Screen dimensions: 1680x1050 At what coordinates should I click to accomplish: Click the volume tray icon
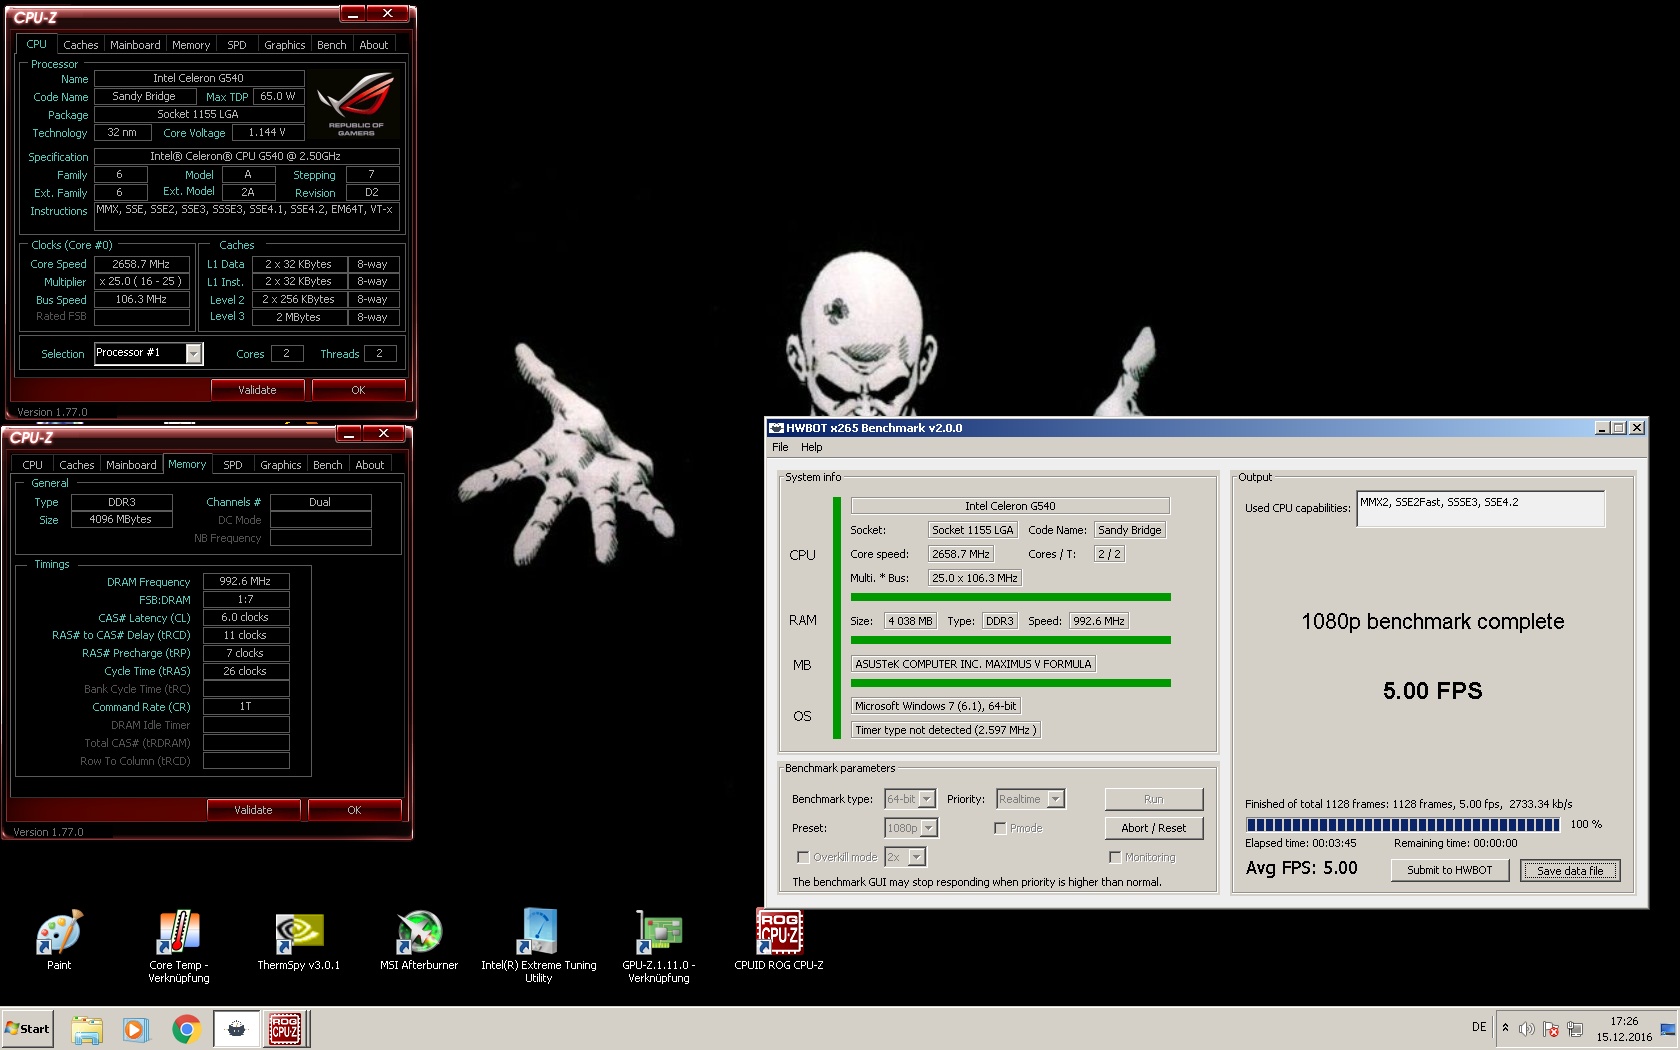[x=1527, y=1029]
